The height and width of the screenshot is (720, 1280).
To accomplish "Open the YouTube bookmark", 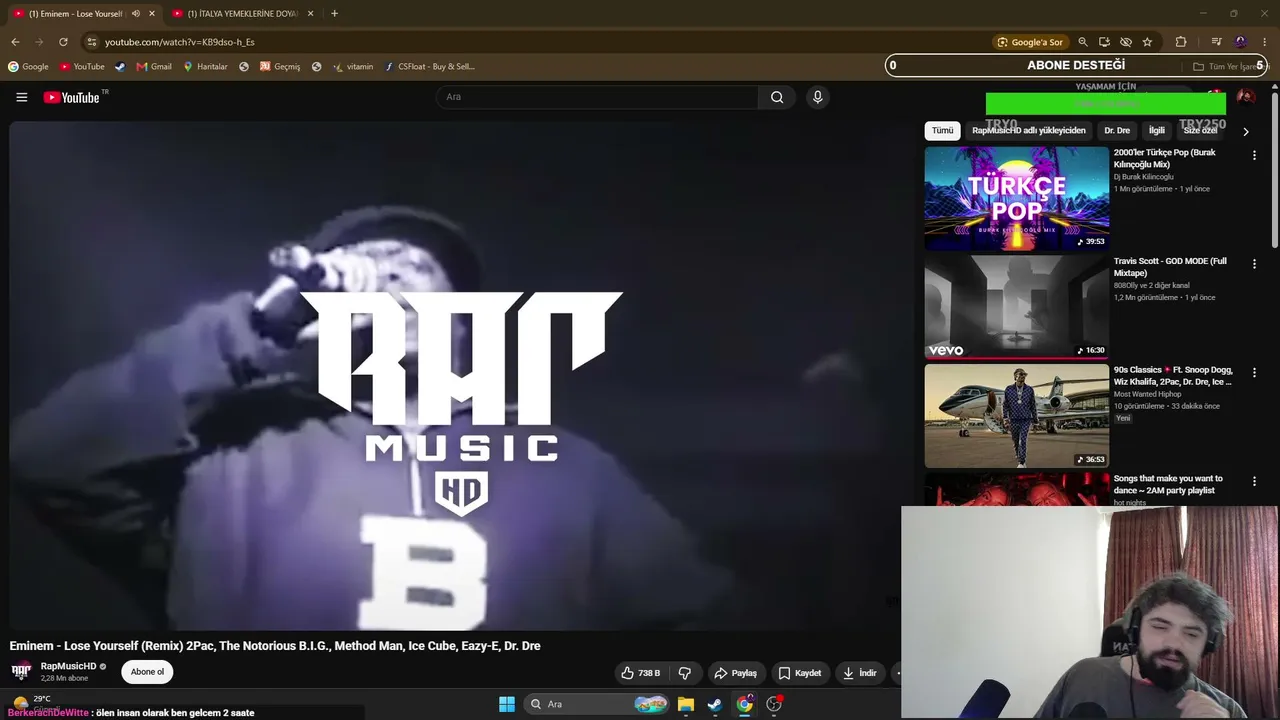I will [x=82, y=67].
